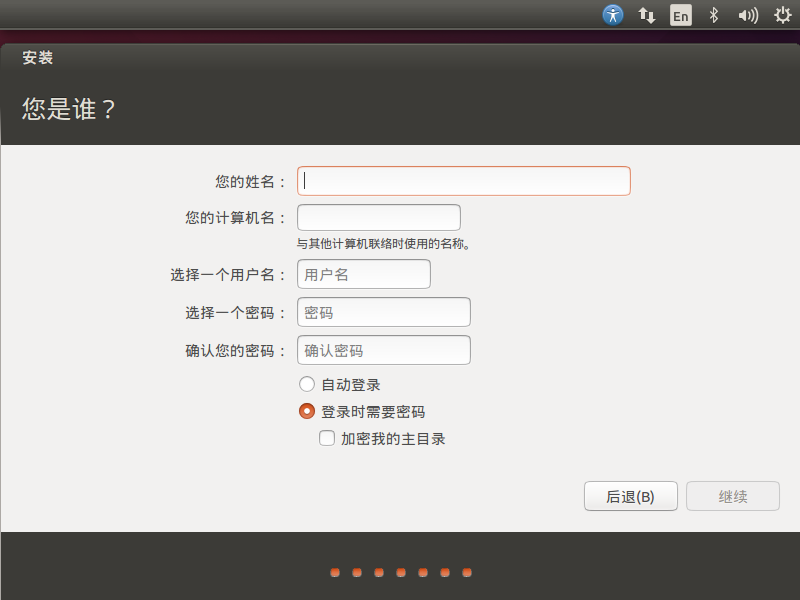The height and width of the screenshot is (600, 800).
Task: Click the 继续 button
Action: click(733, 496)
